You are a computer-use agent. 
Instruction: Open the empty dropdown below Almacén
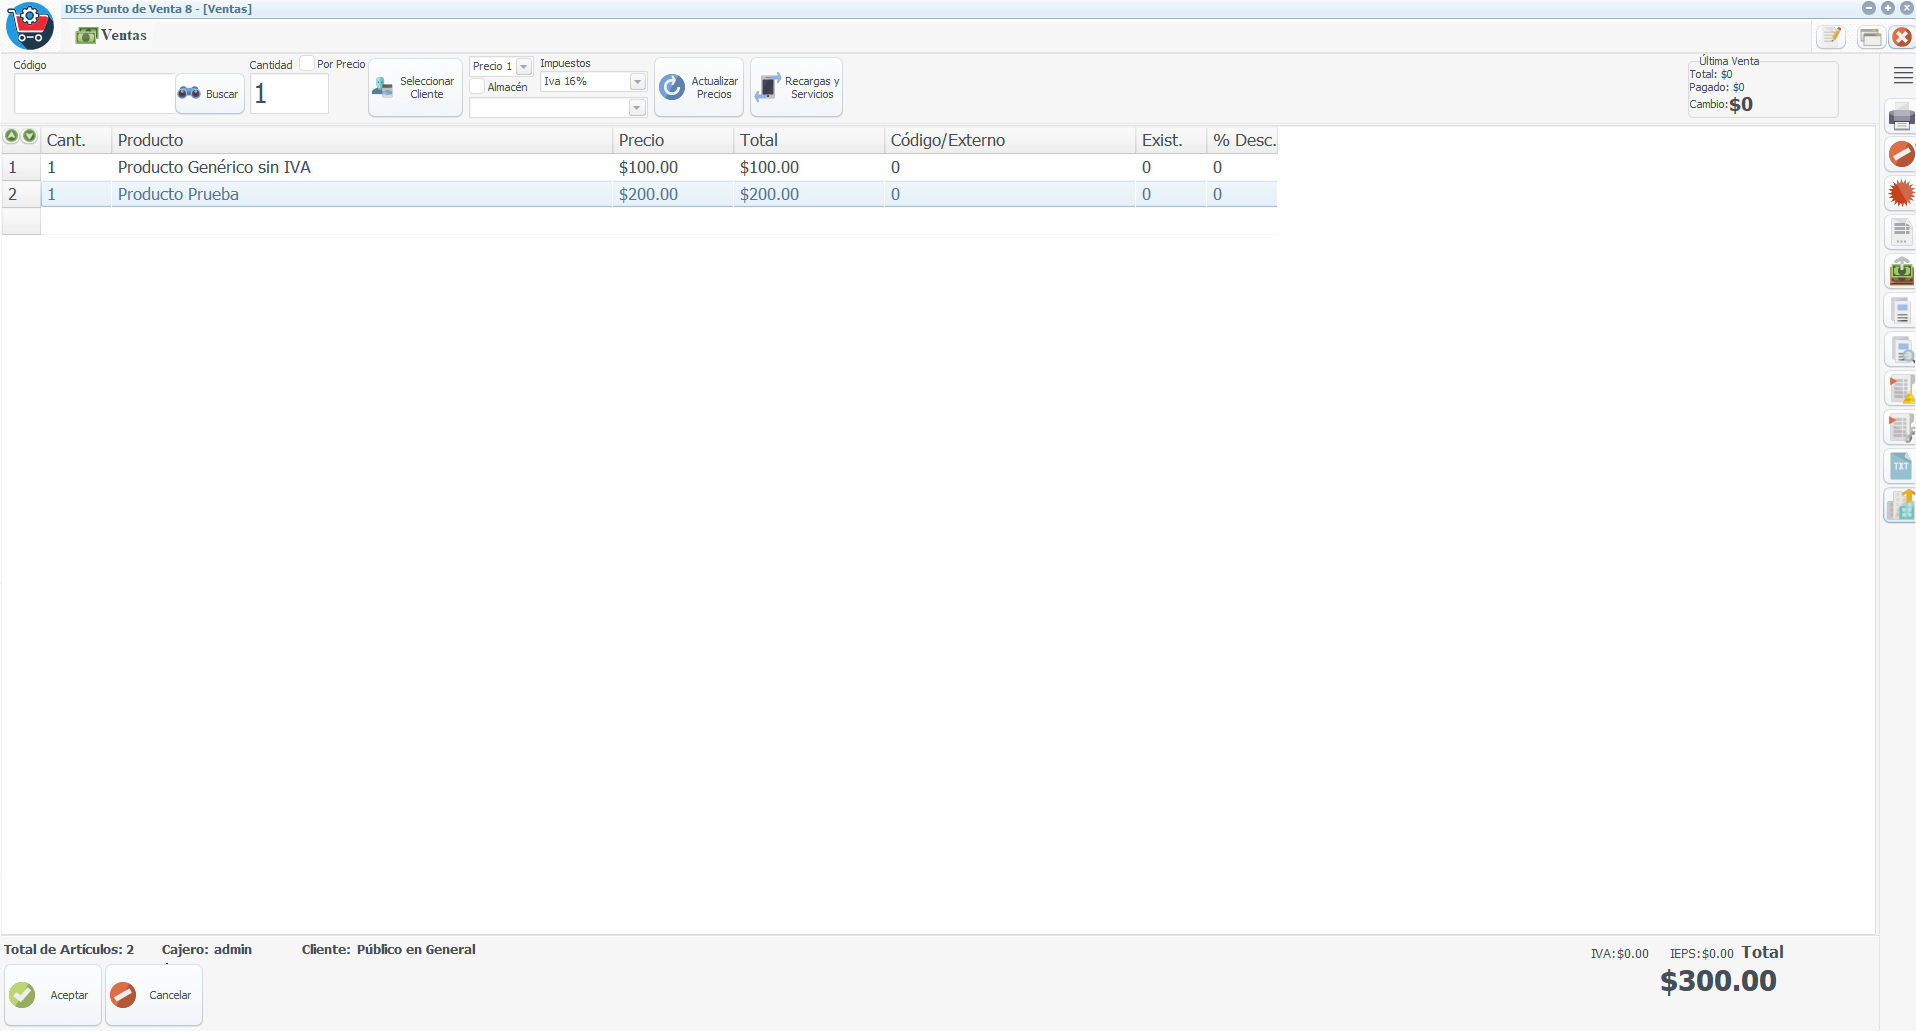636,107
